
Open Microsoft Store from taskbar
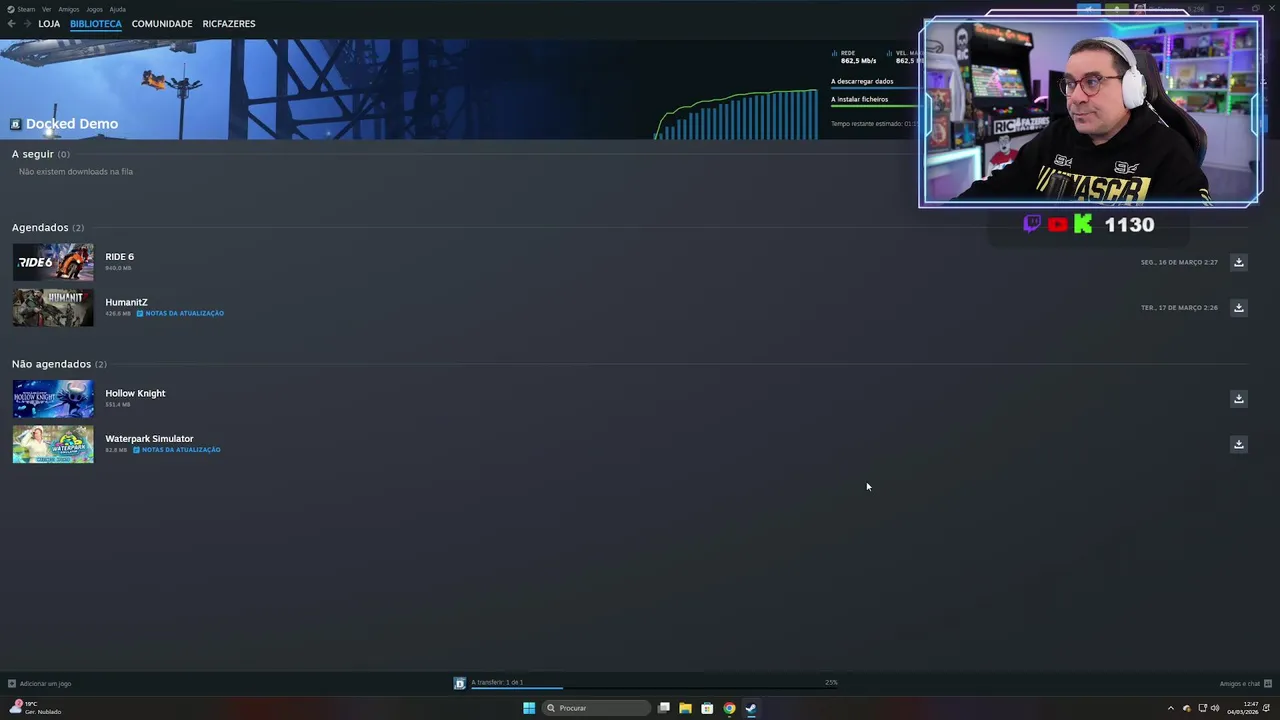point(707,708)
